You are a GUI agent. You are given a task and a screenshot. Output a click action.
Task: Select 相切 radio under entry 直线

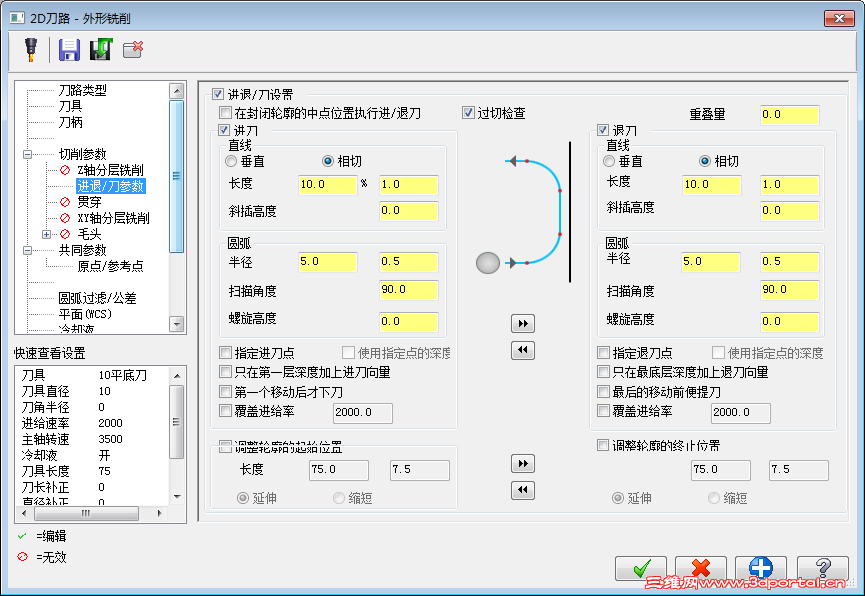tap(328, 161)
